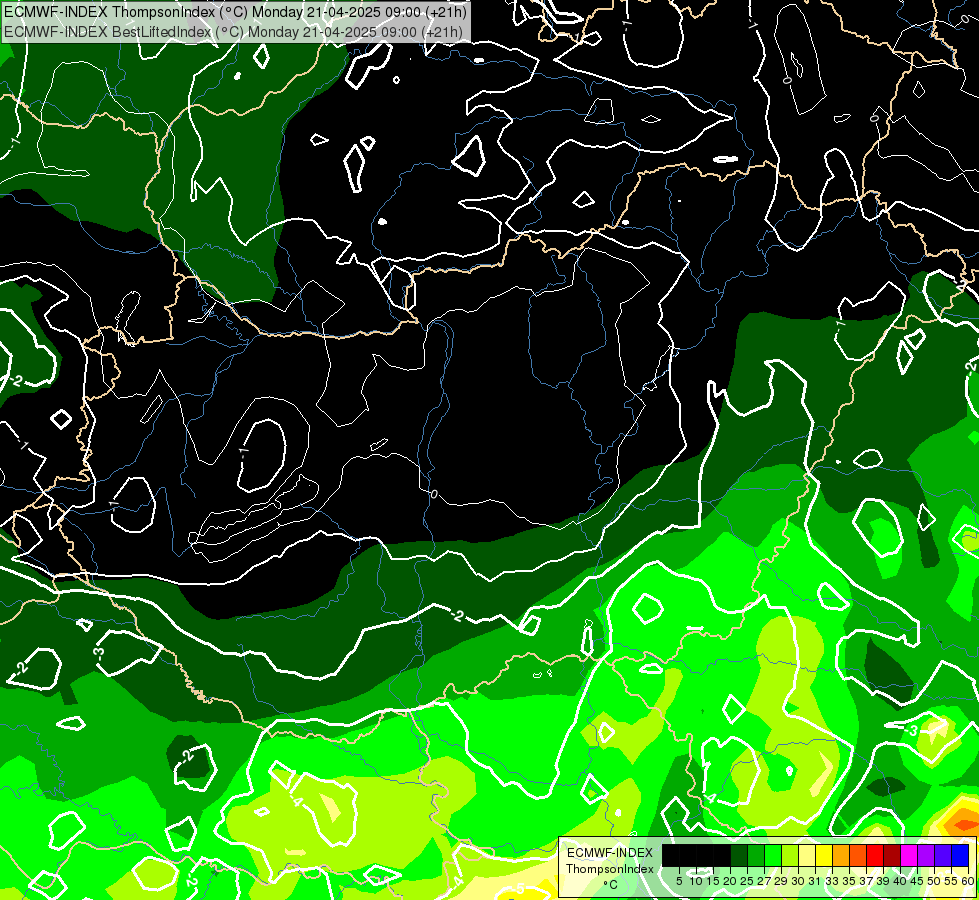This screenshot has width=979, height=900.
Task: Click the ECMWF-INDEX ThompsonIndex title line
Action: coord(235,11)
